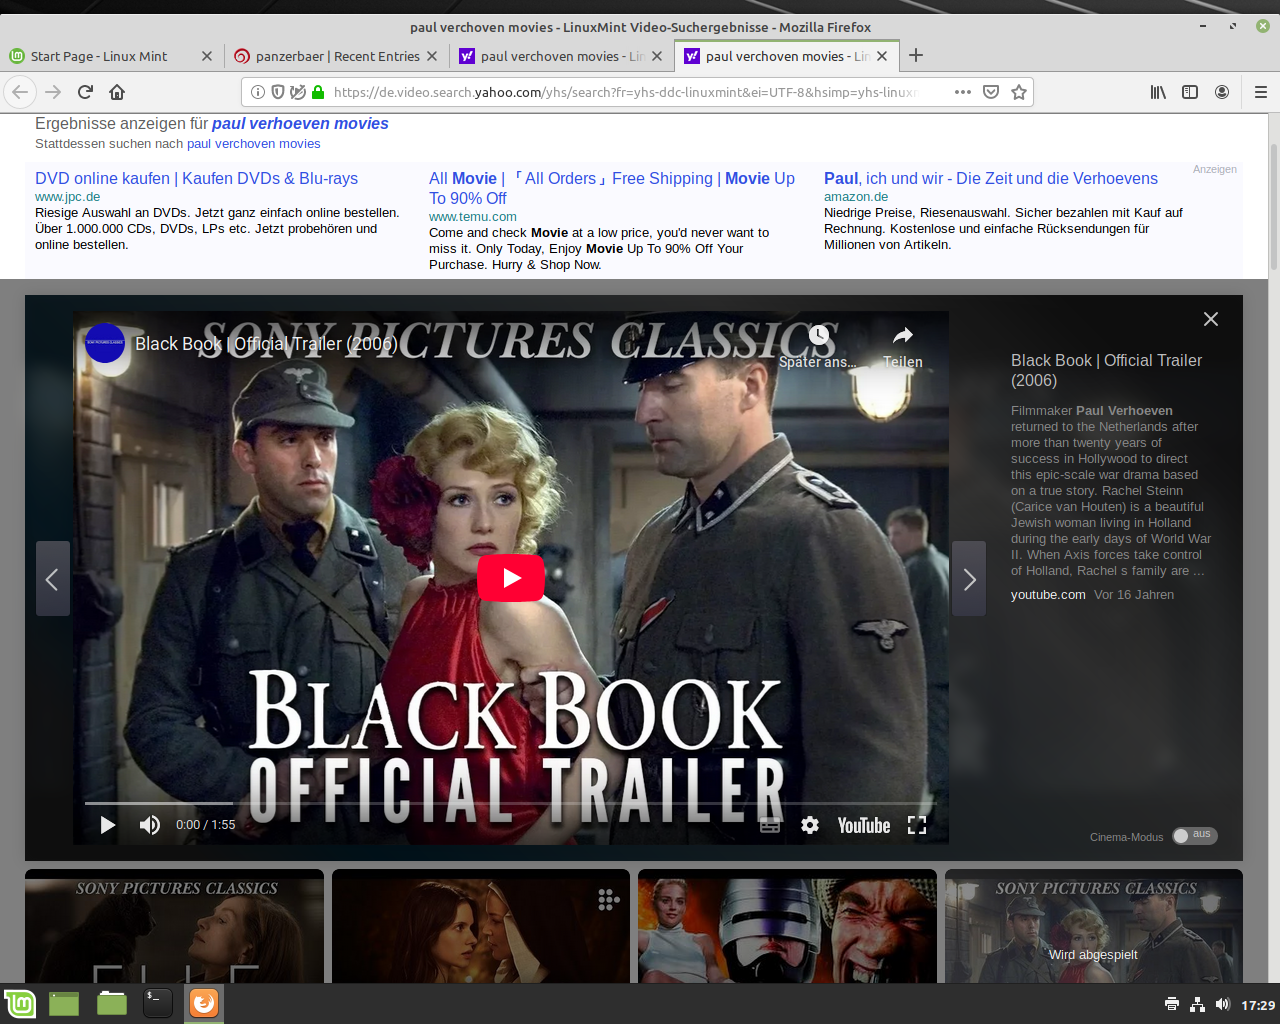Viewport: 1280px width, 1024px height.
Task: Open page actions three-dot menu
Action: click(963, 92)
